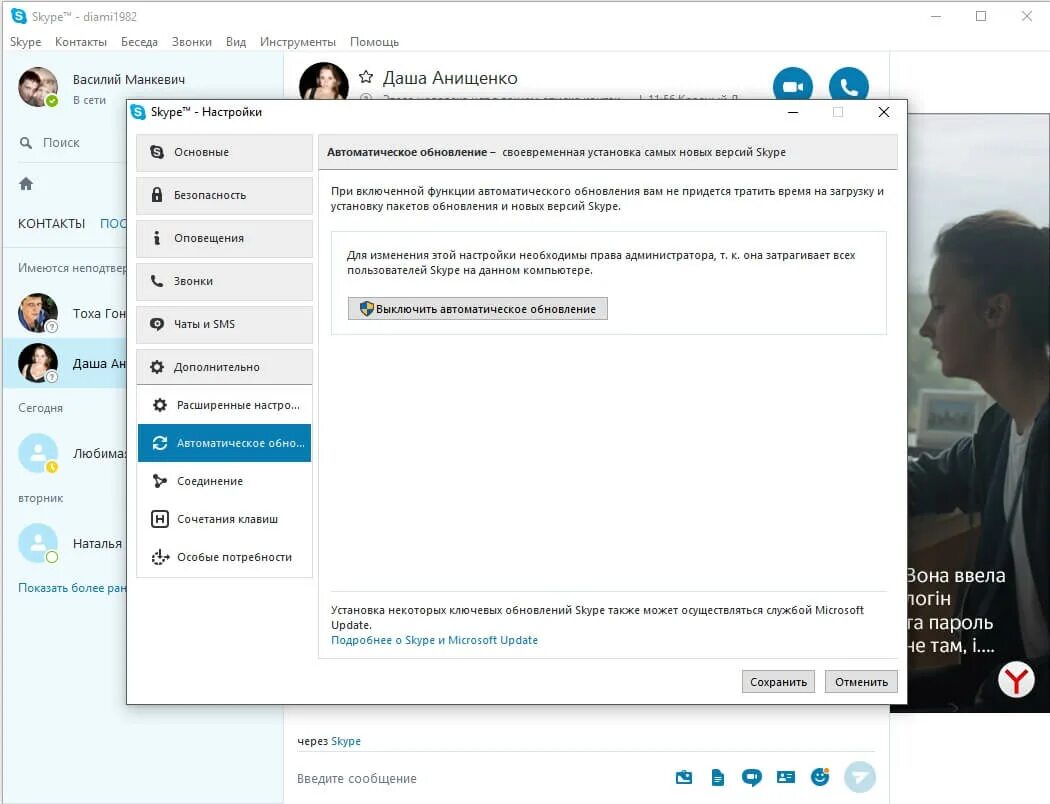The width and height of the screenshot is (1050, 804).
Task: Click the search magnifier icon
Action: click(26, 143)
